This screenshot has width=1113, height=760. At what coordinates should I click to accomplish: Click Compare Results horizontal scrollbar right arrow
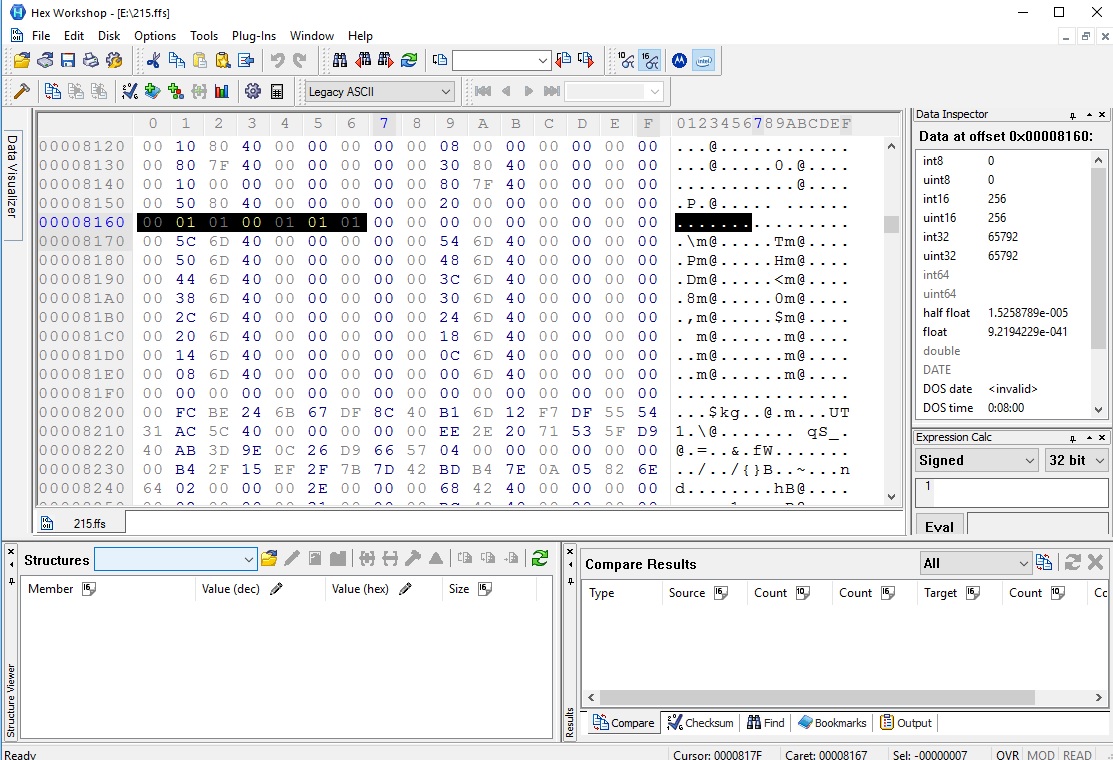(x=1099, y=698)
